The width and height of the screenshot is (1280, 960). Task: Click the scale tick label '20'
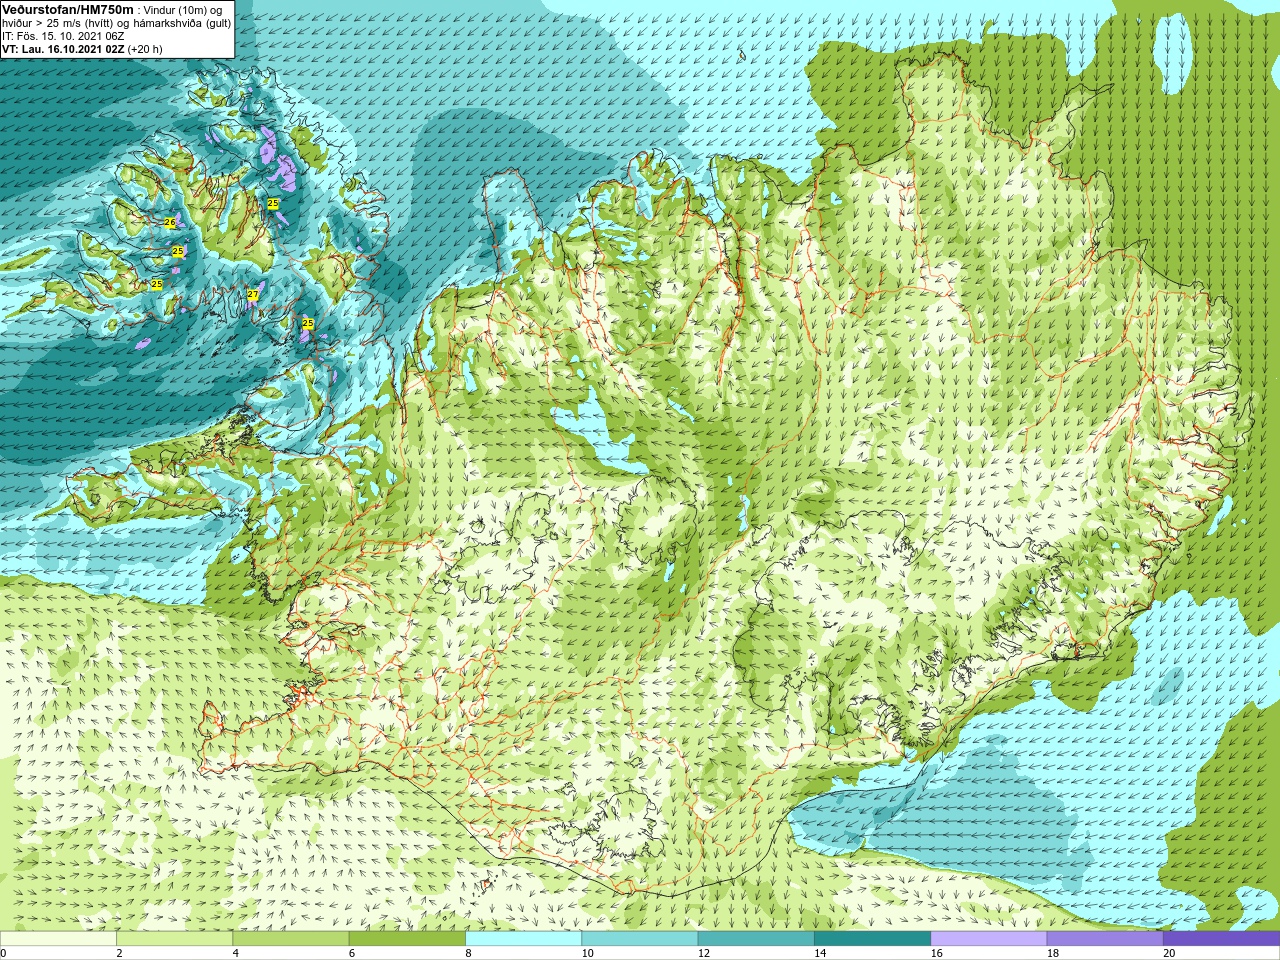click(x=1169, y=953)
